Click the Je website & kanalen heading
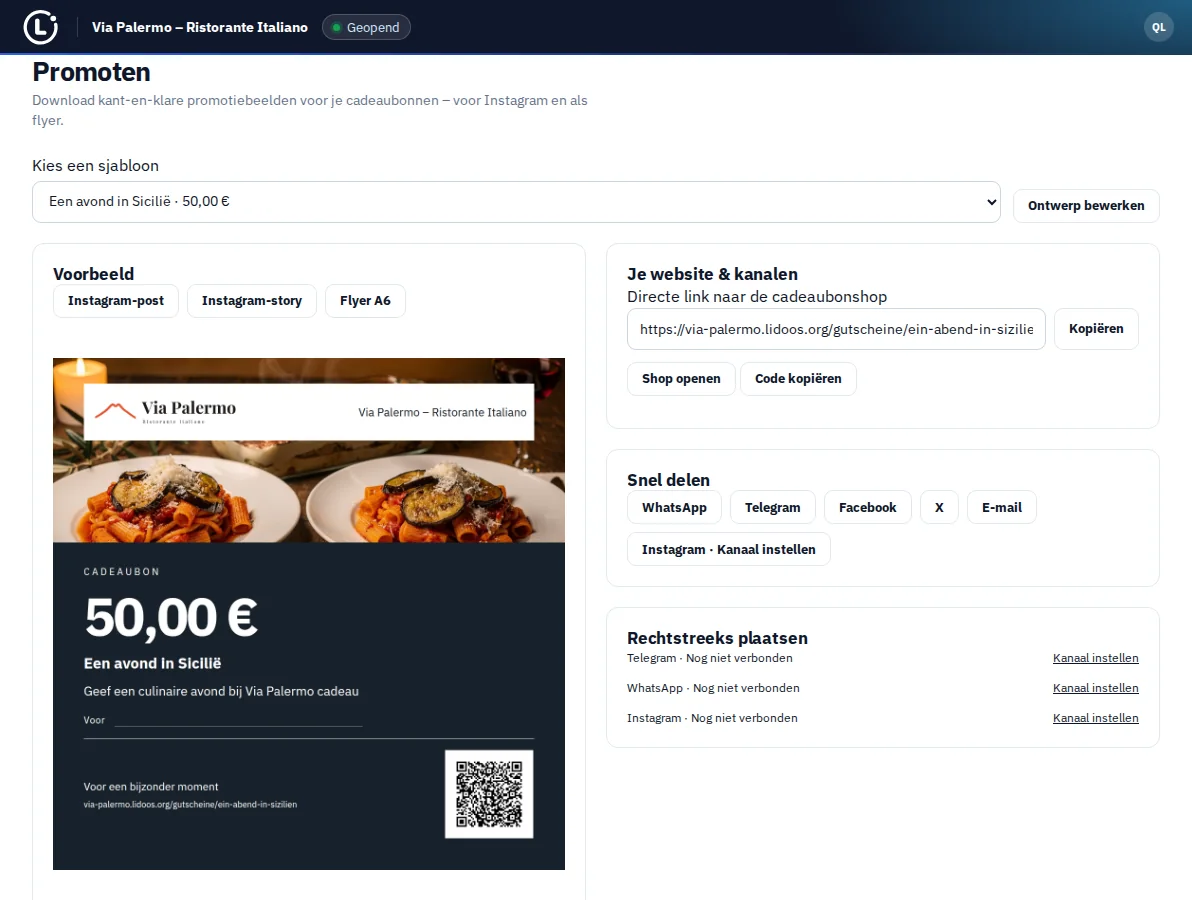The image size is (1192, 900). pyautogui.click(x=712, y=274)
